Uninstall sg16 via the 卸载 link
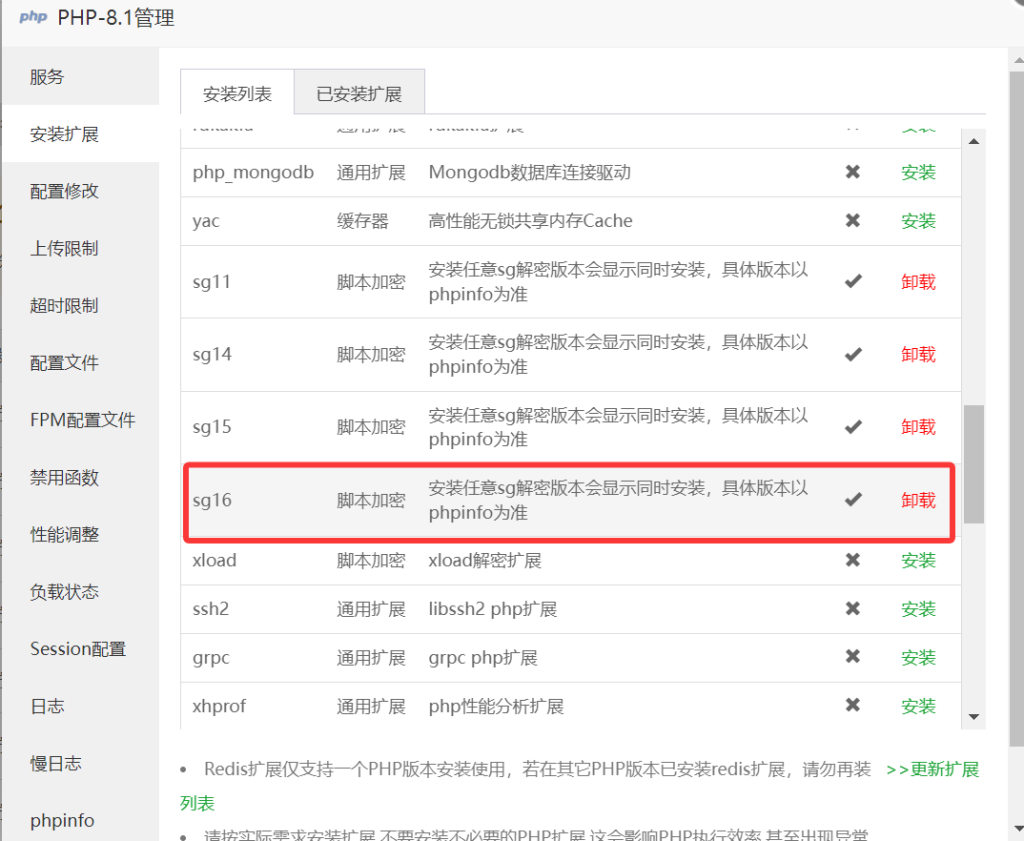Image resolution: width=1024 pixels, height=841 pixels. coord(918,500)
